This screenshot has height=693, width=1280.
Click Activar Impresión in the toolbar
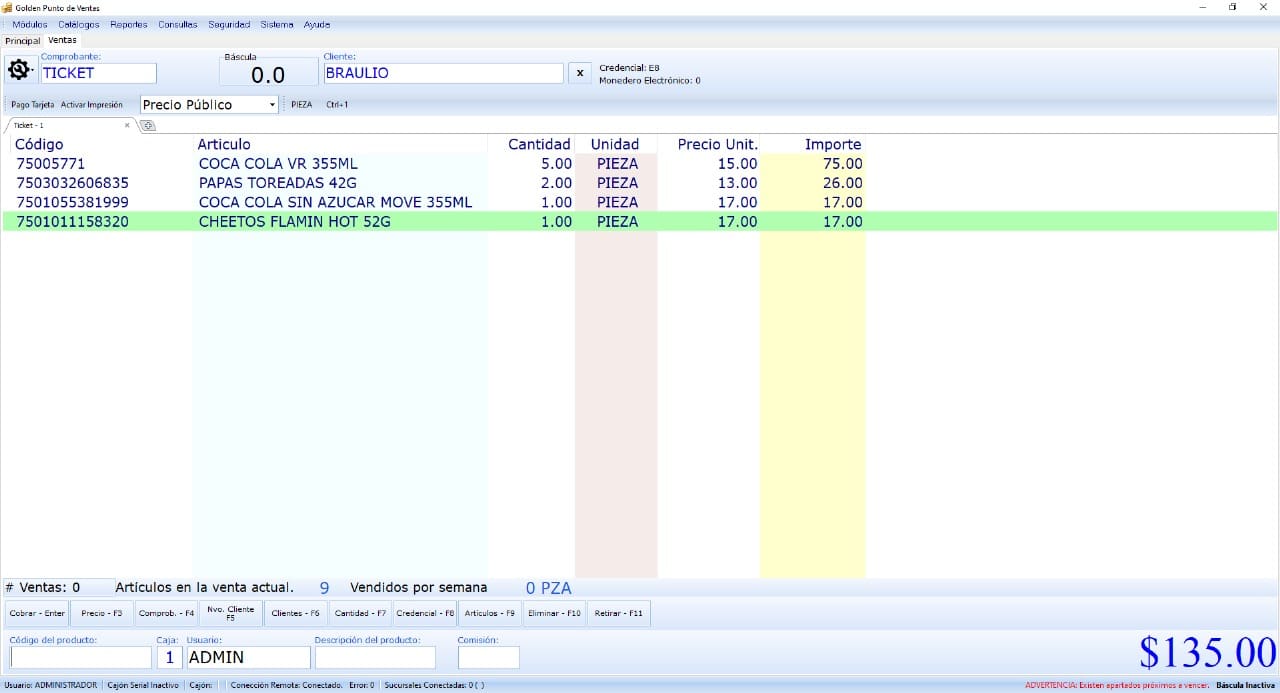(92, 104)
